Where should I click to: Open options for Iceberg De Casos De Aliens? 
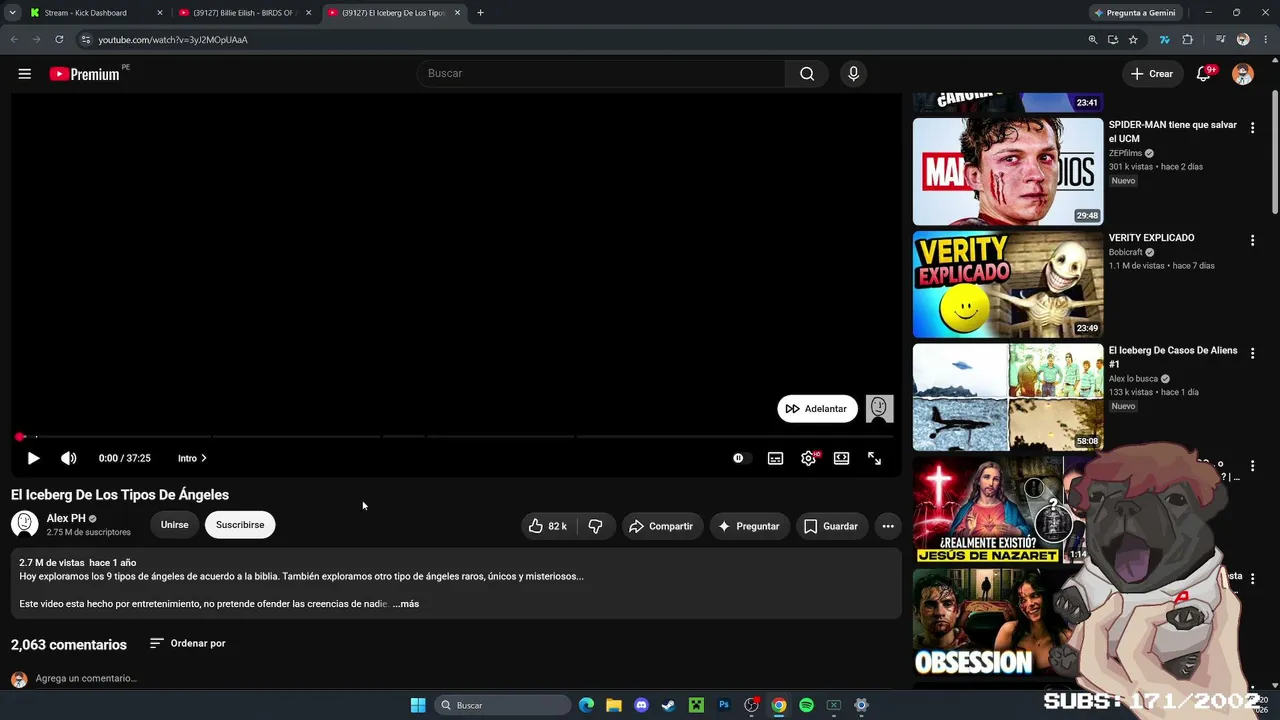(1252, 354)
